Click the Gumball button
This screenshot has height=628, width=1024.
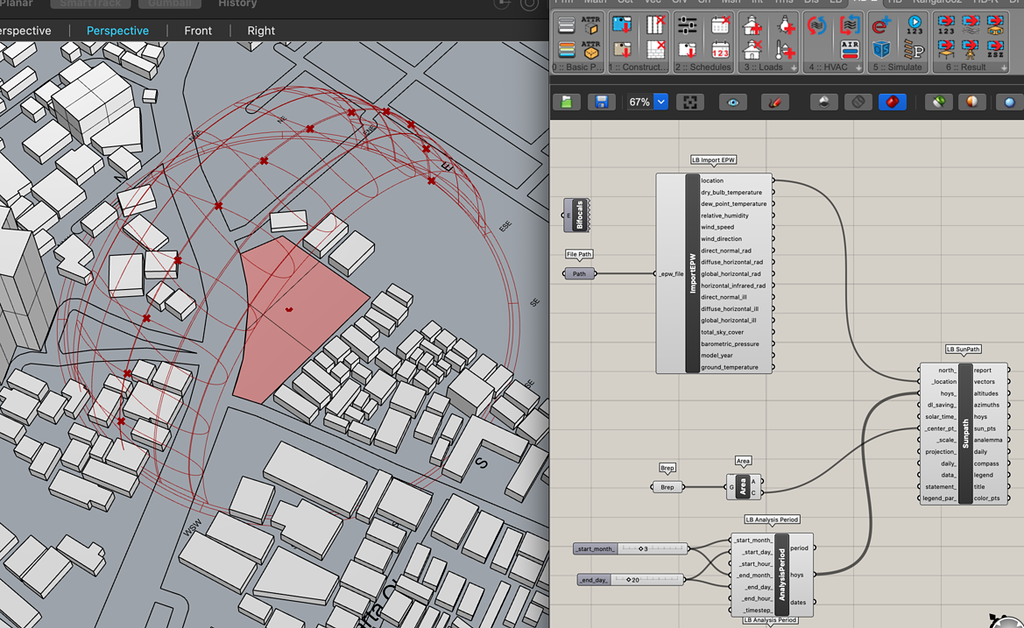[x=169, y=4]
